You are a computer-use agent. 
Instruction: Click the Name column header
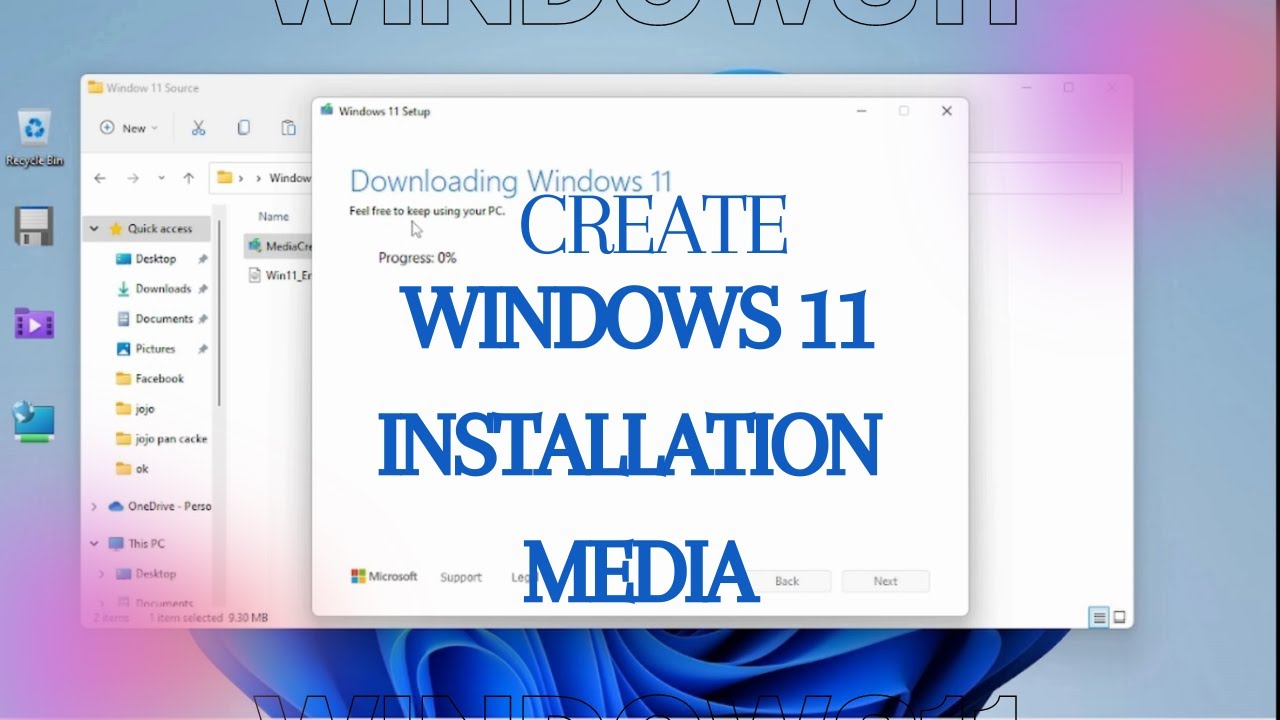point(274,216)
